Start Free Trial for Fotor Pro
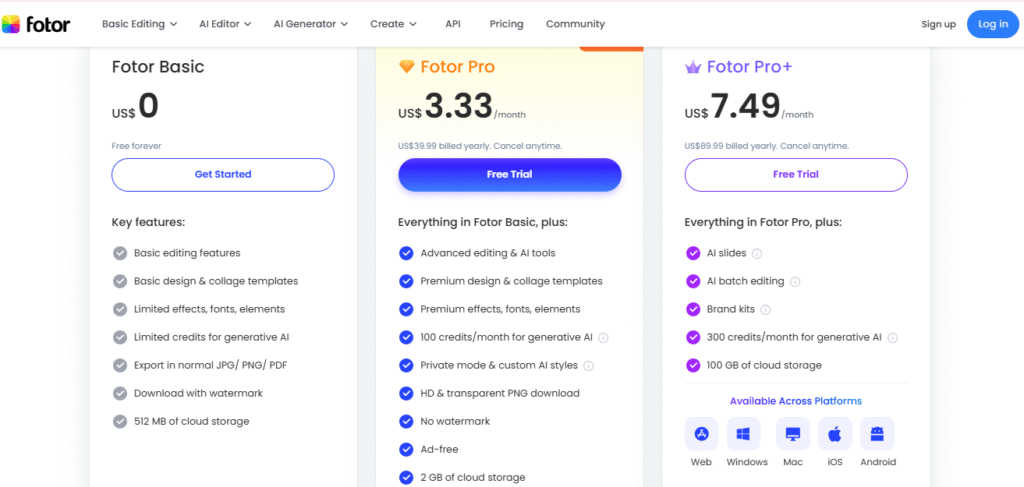Viewport: 1024px width, 487px height. pyautogui.click(x=509, y=175)
